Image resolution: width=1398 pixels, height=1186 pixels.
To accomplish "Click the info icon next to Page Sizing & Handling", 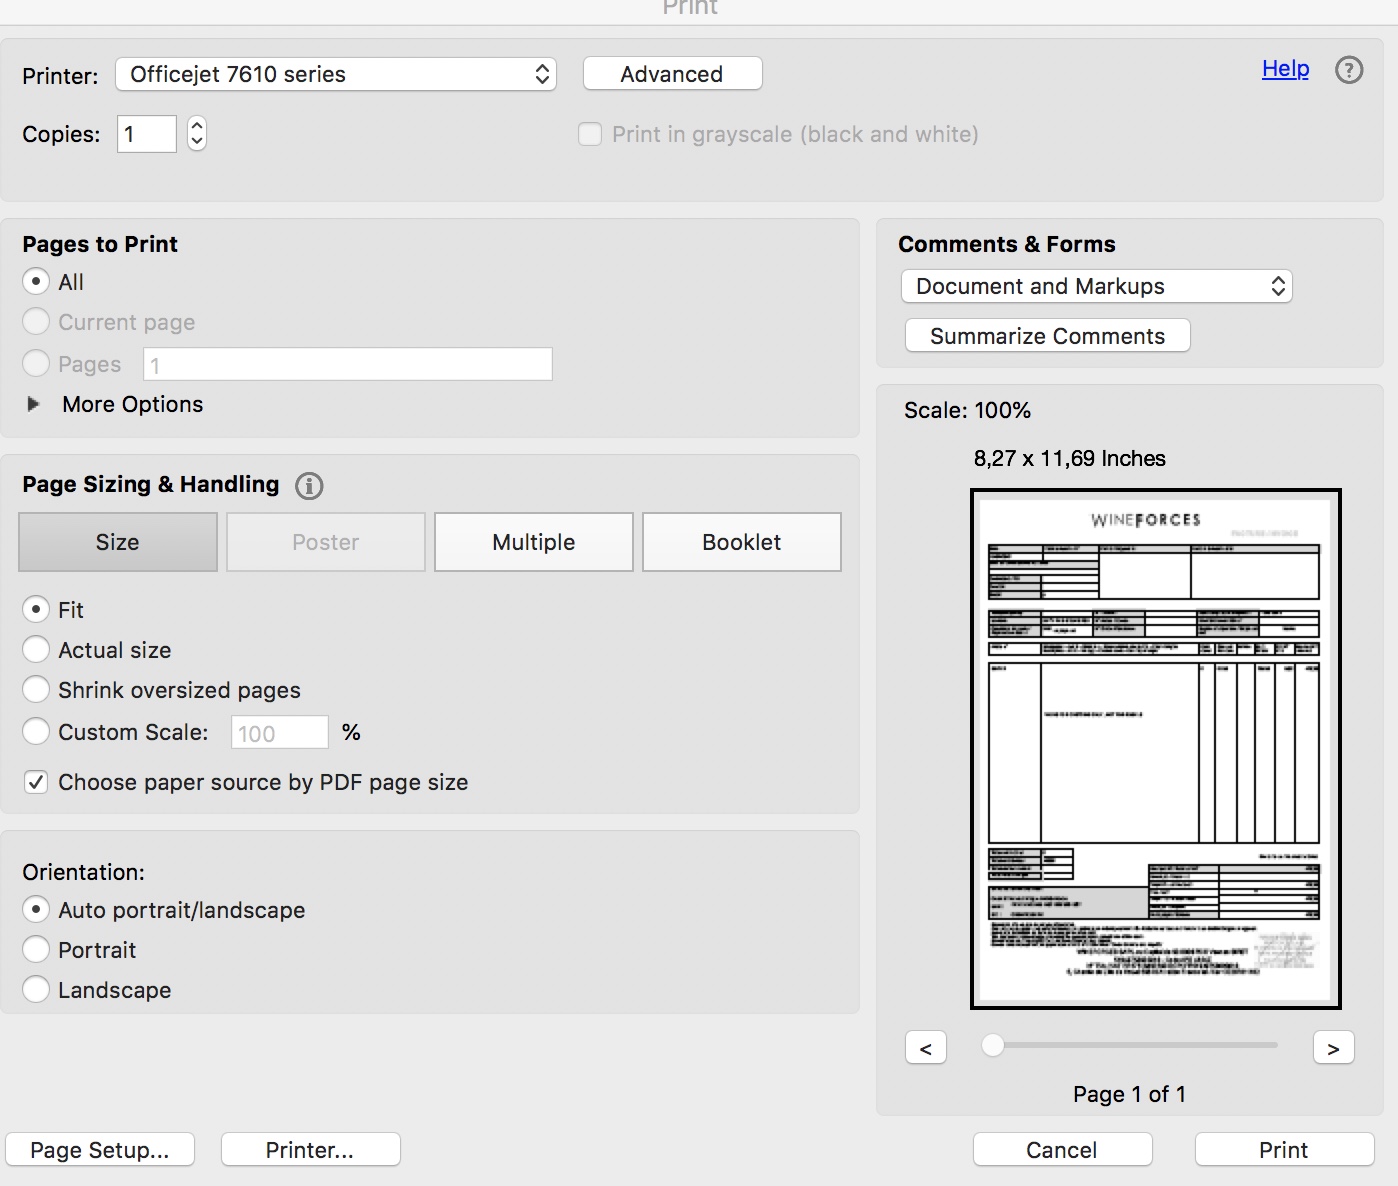I will (309, 486).
